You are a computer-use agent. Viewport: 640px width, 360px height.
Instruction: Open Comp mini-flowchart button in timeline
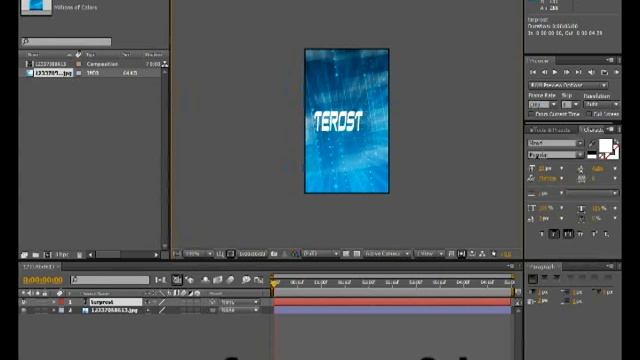161,280
